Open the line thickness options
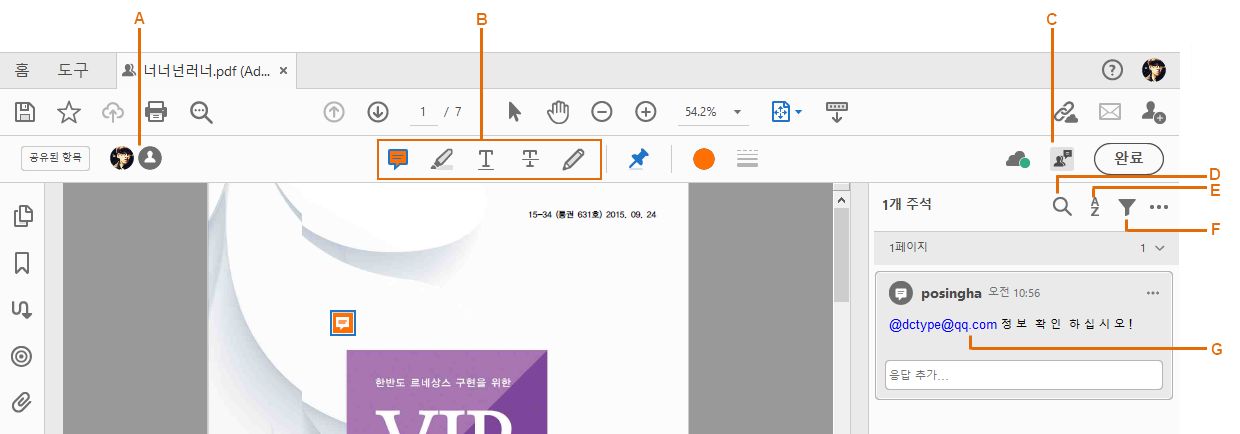Screen dimensions: 1240x434 (x=747, y=159)
